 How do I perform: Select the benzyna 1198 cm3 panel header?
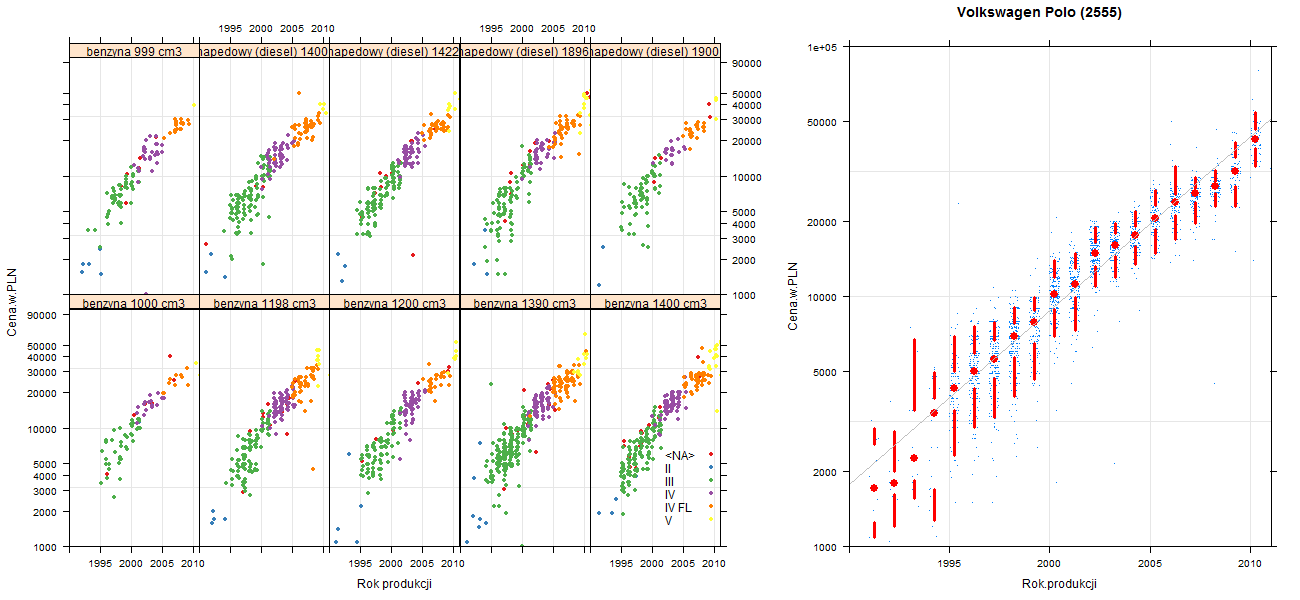click(265, 303)
